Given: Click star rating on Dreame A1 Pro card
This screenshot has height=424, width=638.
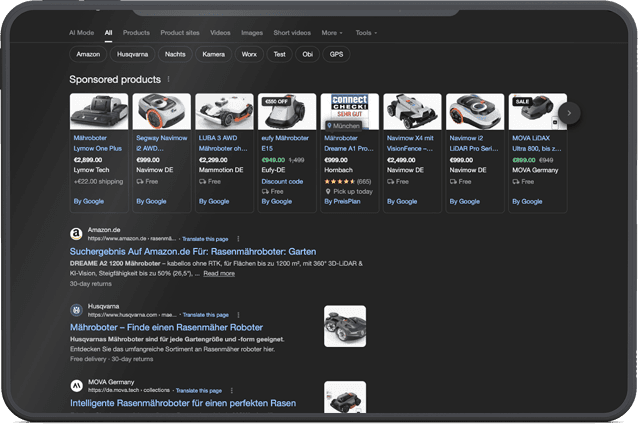Looking at the screenshot, I should coord(340,181).
